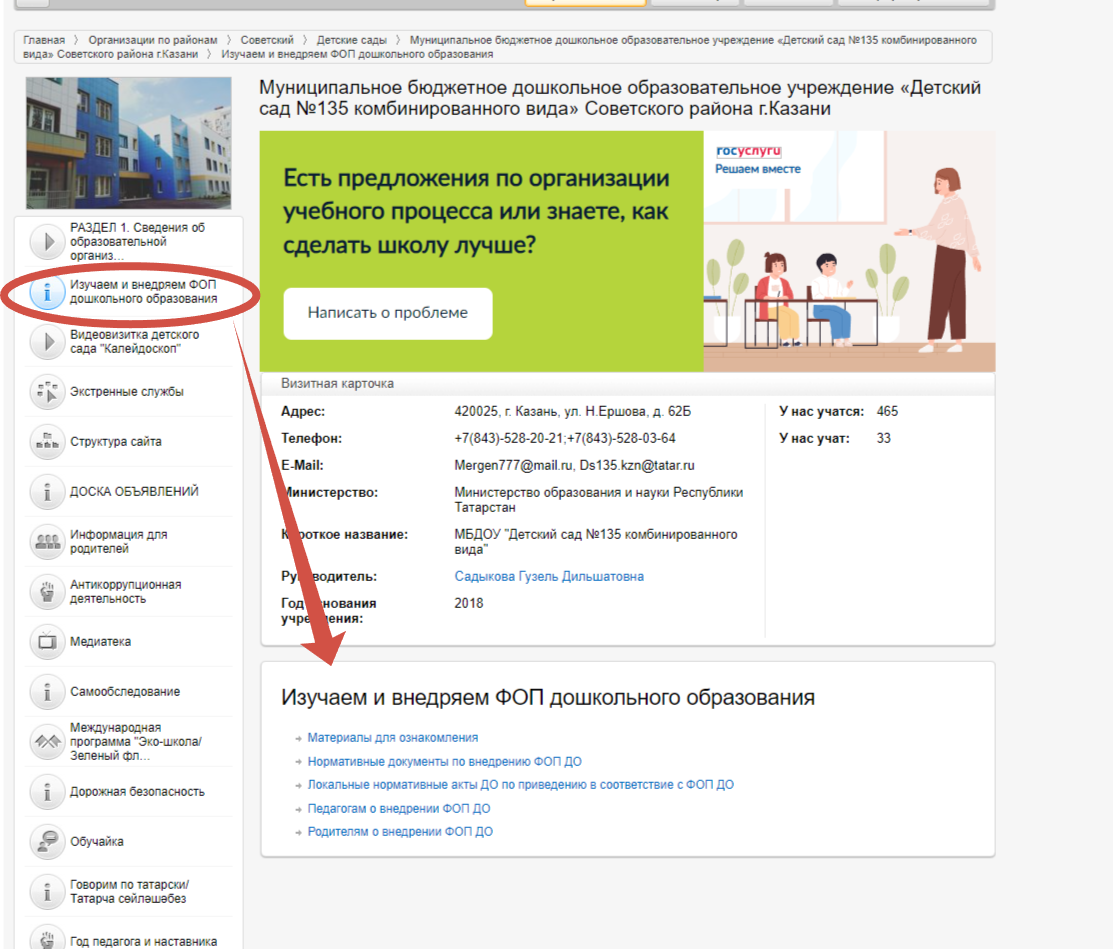Viewport: 1113px width, 949px height.
Task: Click the Медиатека screen icon
Action: click(47, 642)
